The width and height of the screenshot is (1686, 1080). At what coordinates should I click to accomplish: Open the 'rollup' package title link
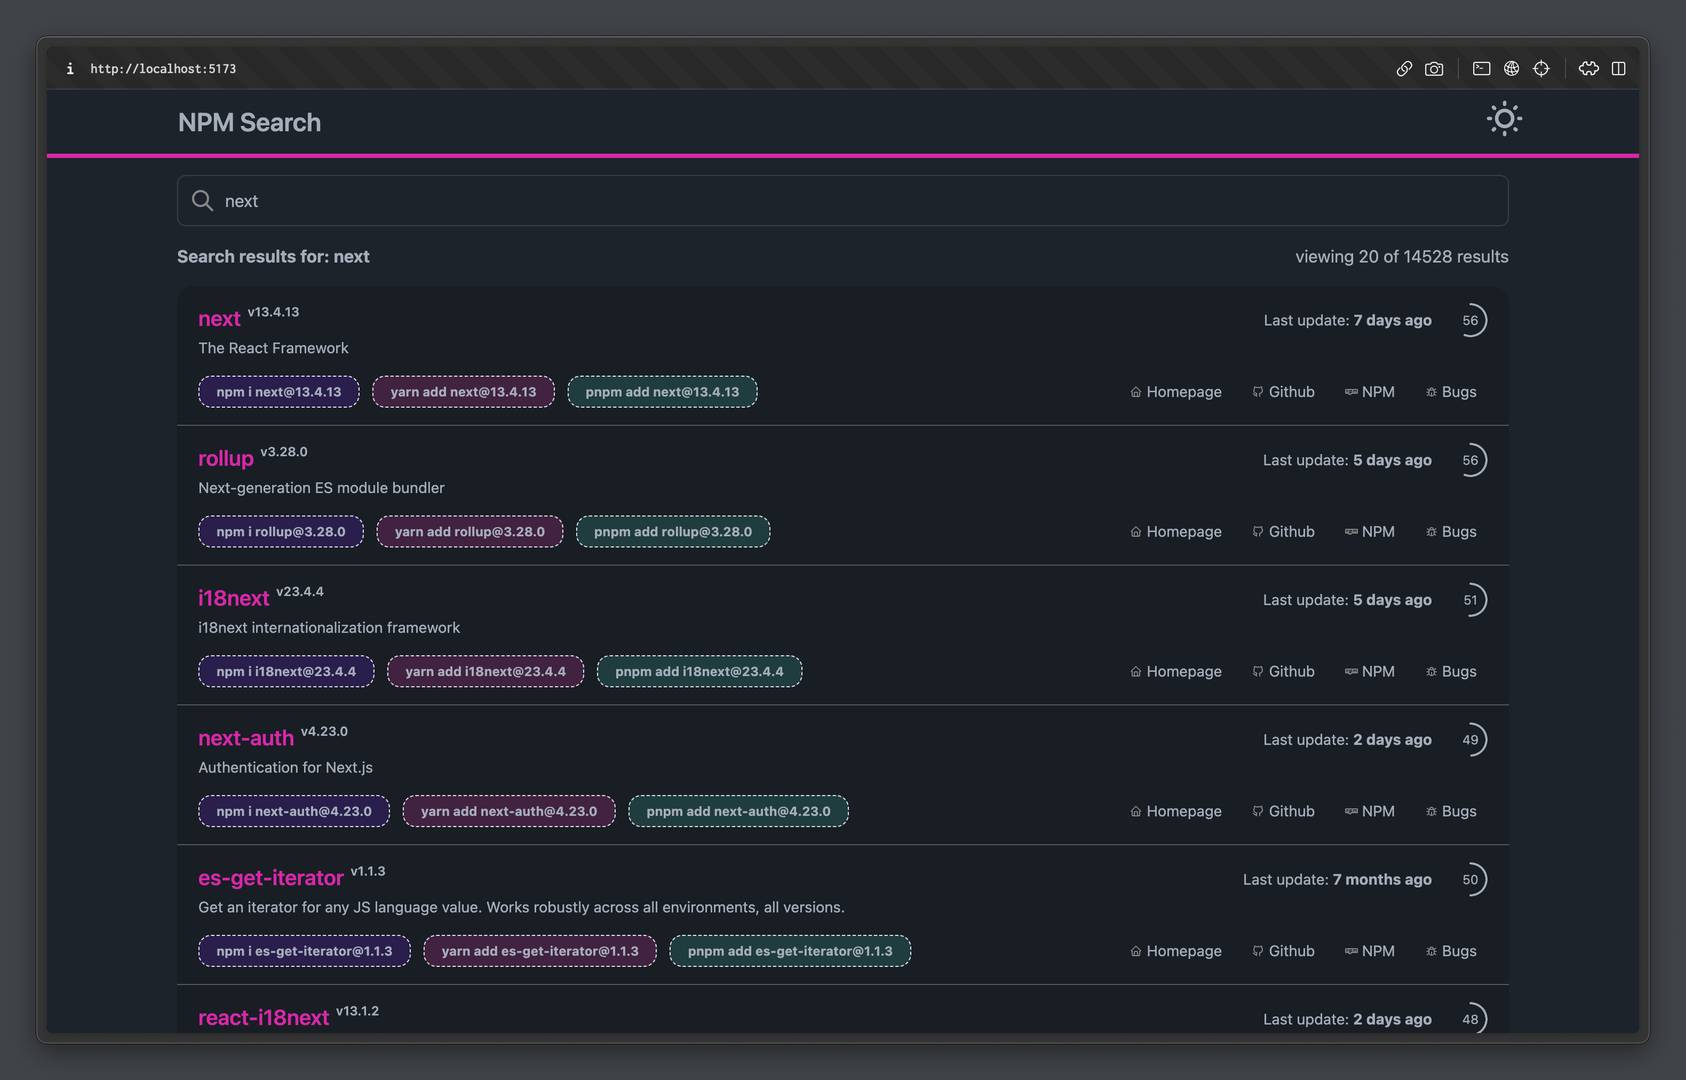(x=226, y=458)
